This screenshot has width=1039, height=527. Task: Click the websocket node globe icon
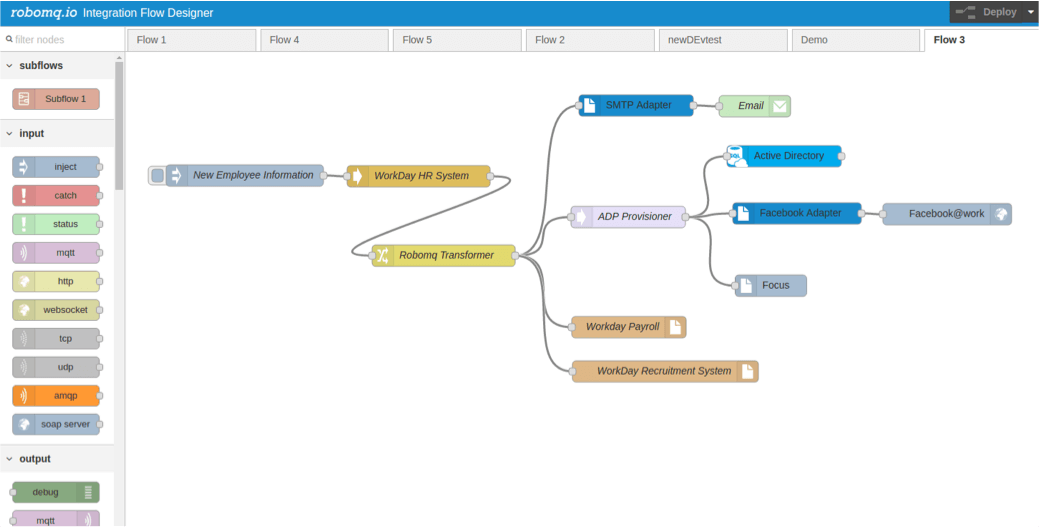(23, 310)
